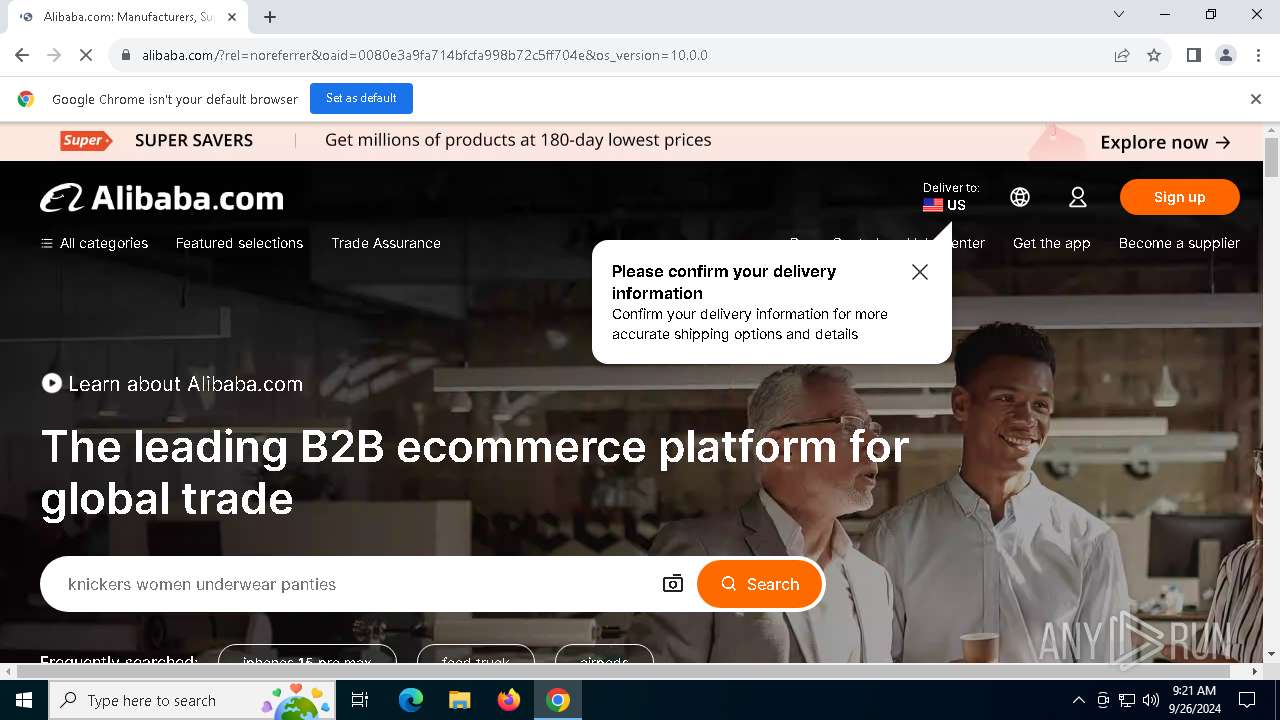
Task: Open language and currency globe icon
Action: tap(1020, 197)
